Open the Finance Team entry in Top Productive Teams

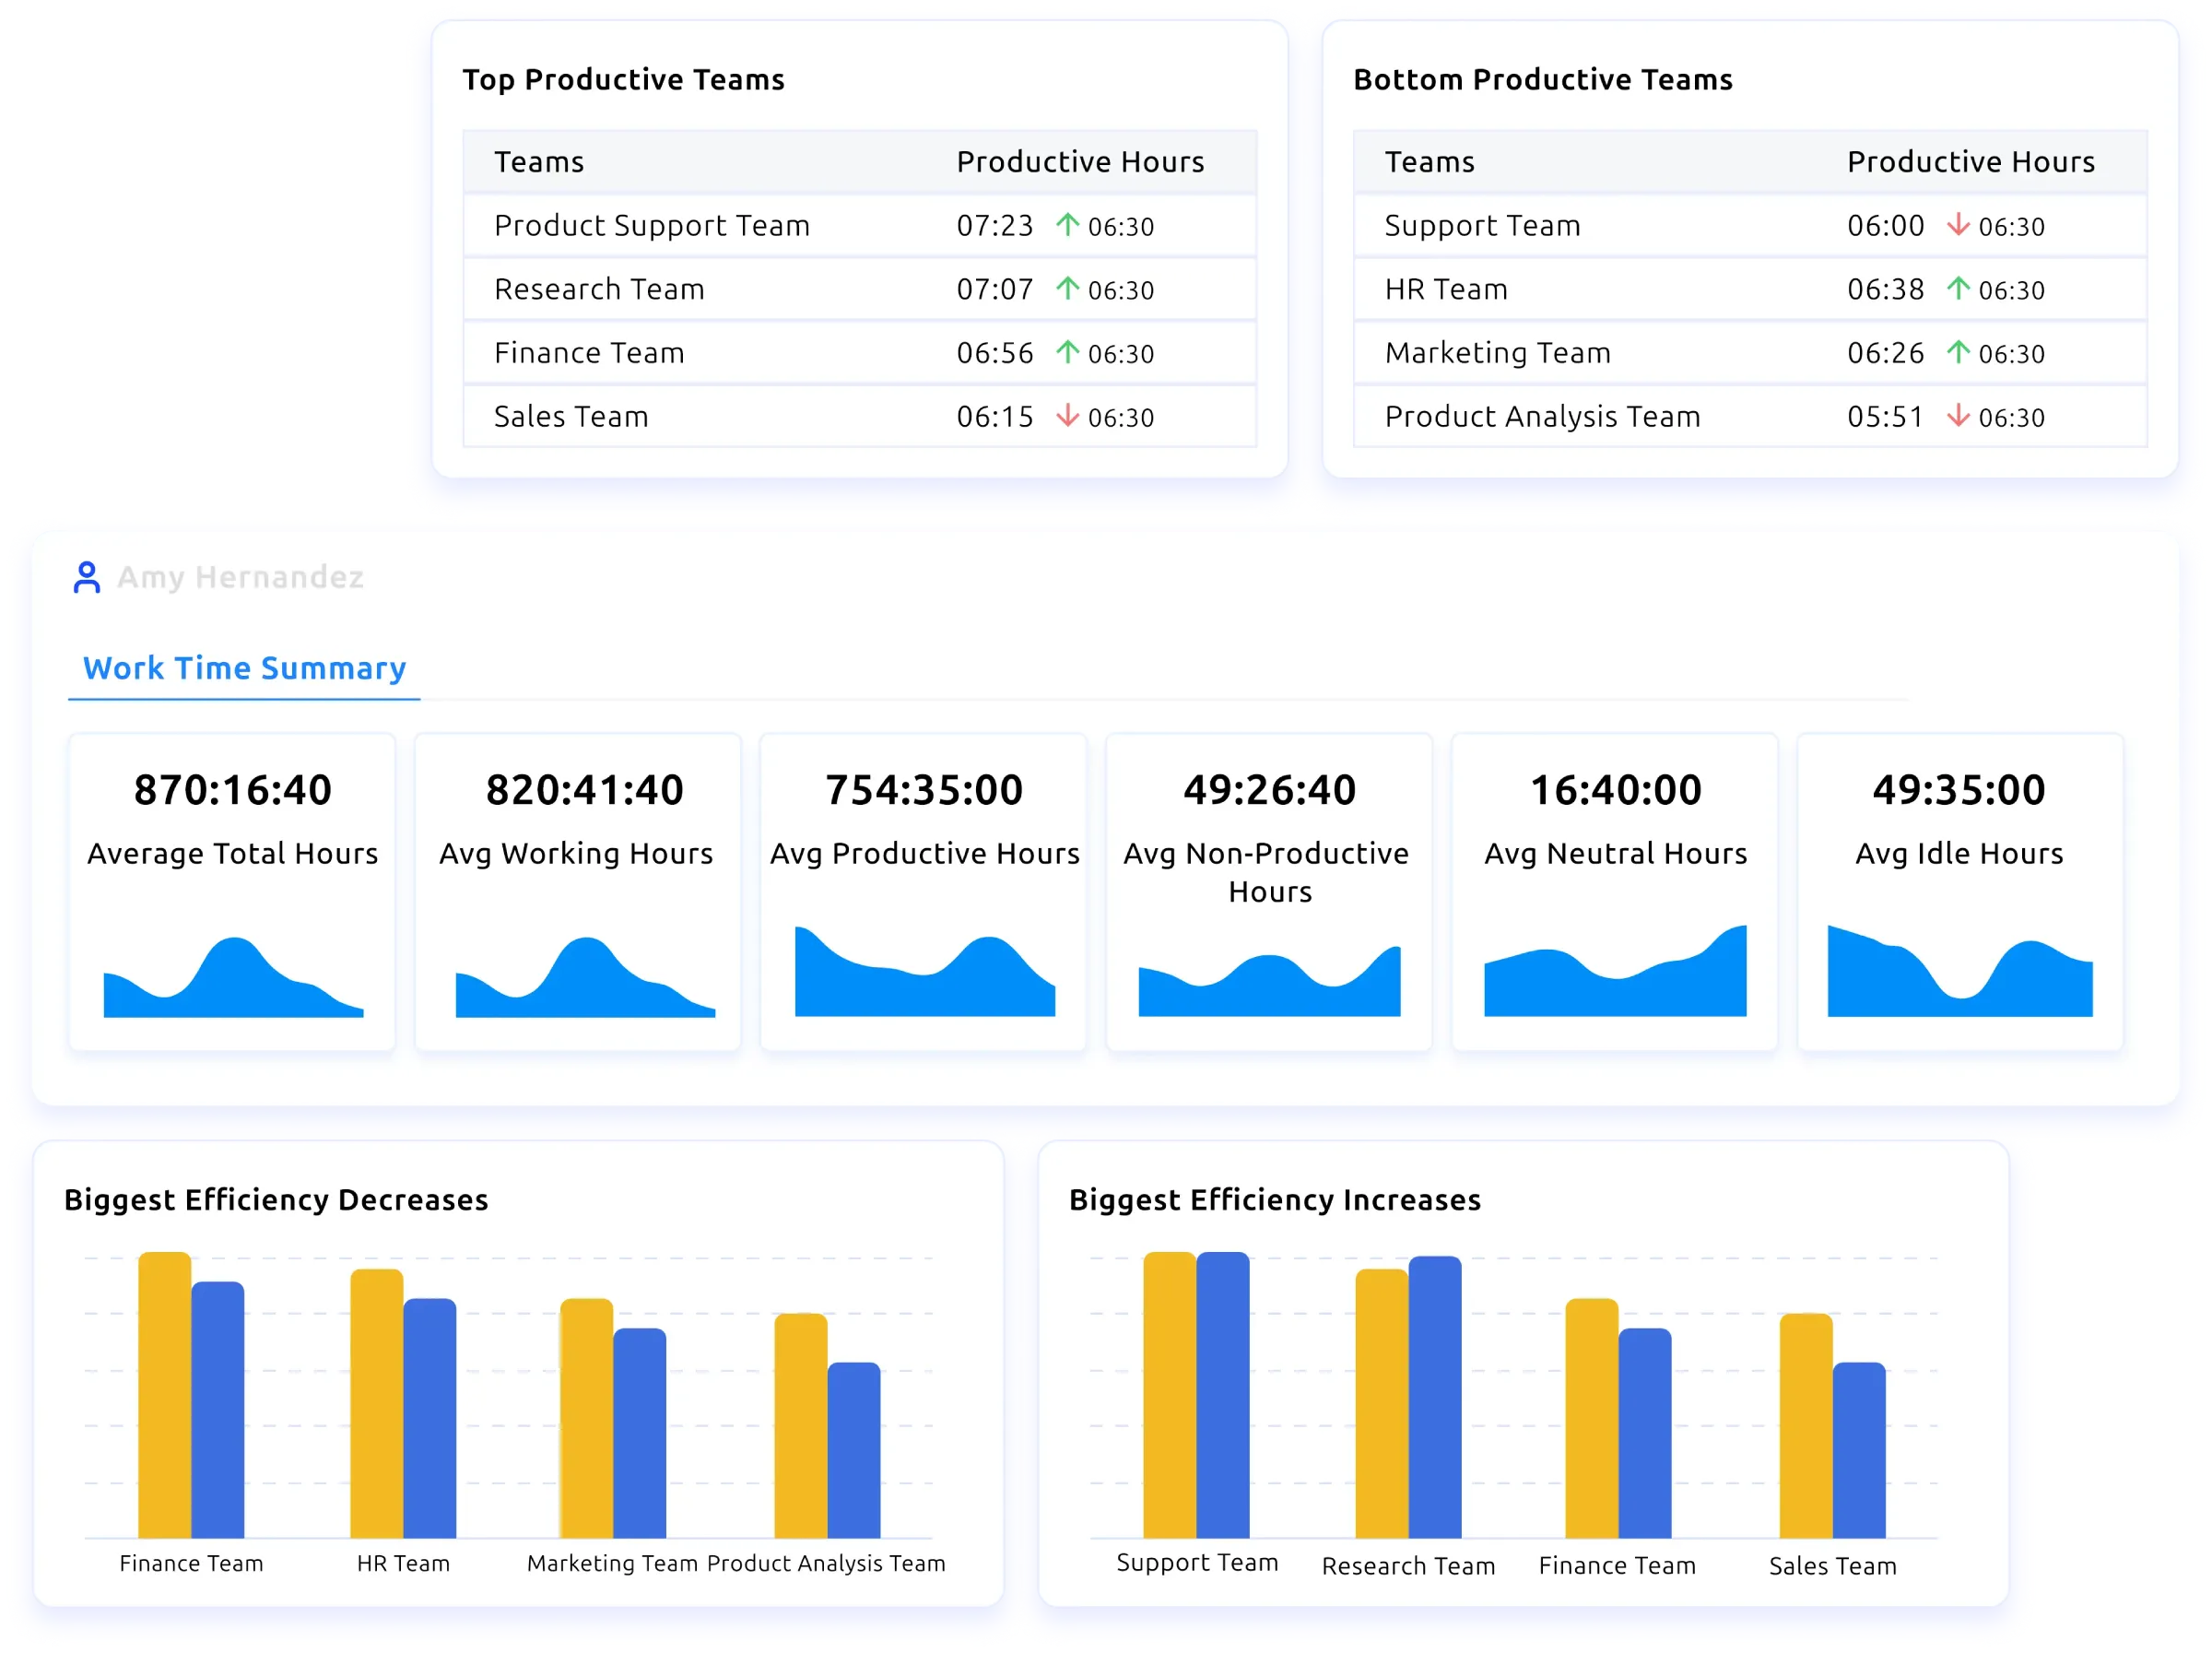tap(588, 352)
